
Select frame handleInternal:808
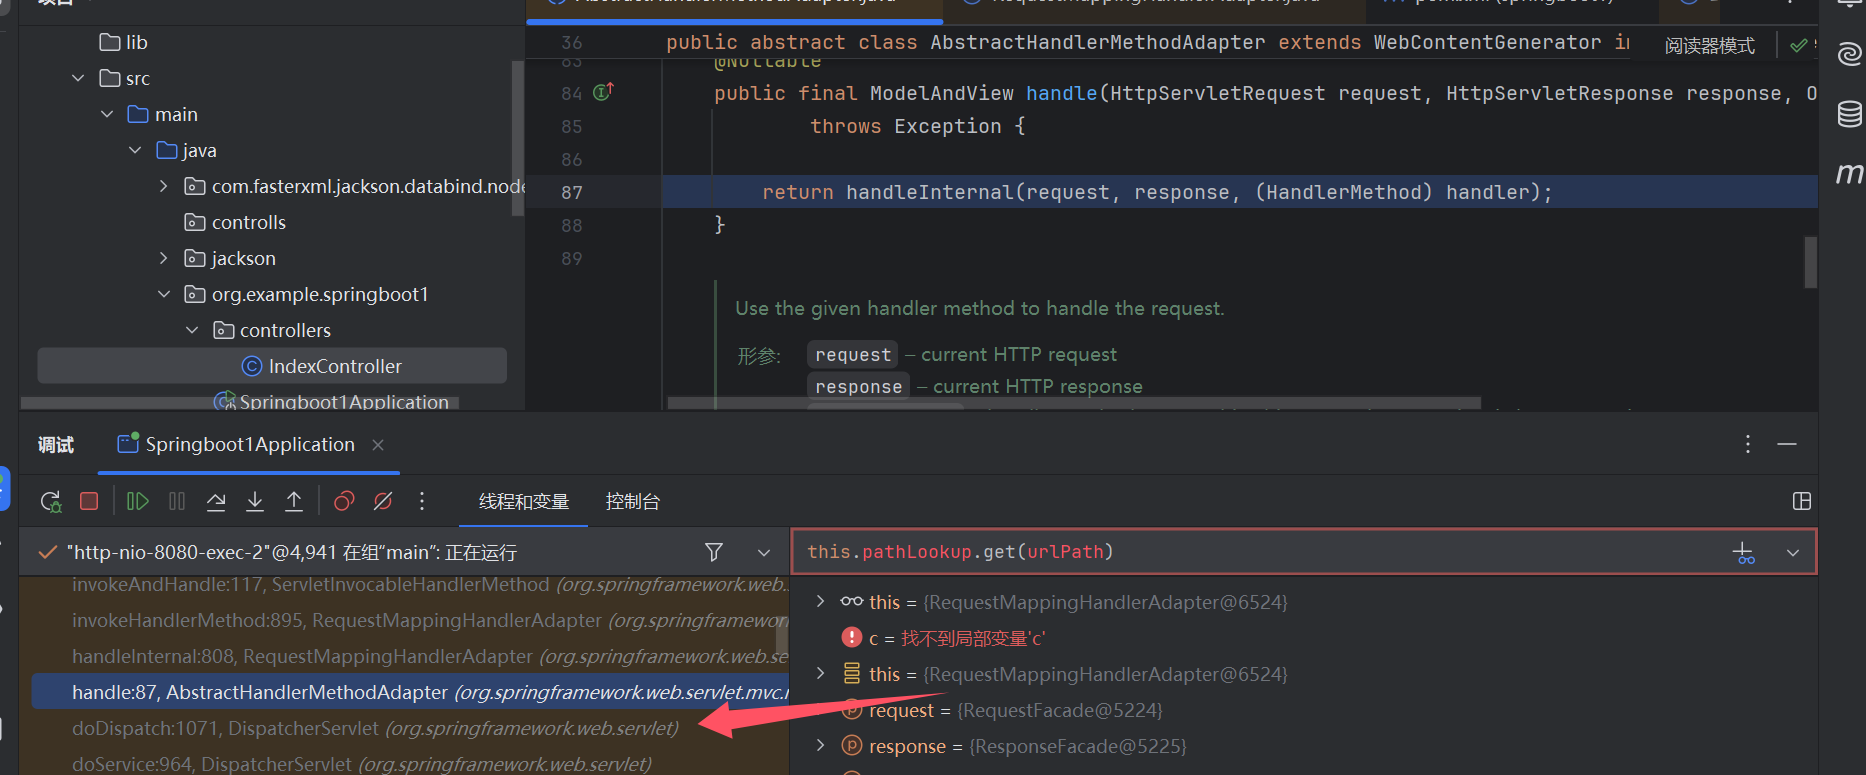[430, 656]
